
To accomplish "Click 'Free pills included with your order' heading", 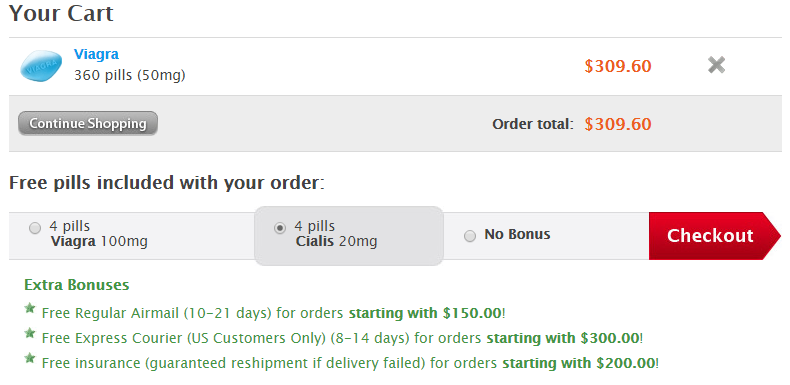I will click(167, 182).
